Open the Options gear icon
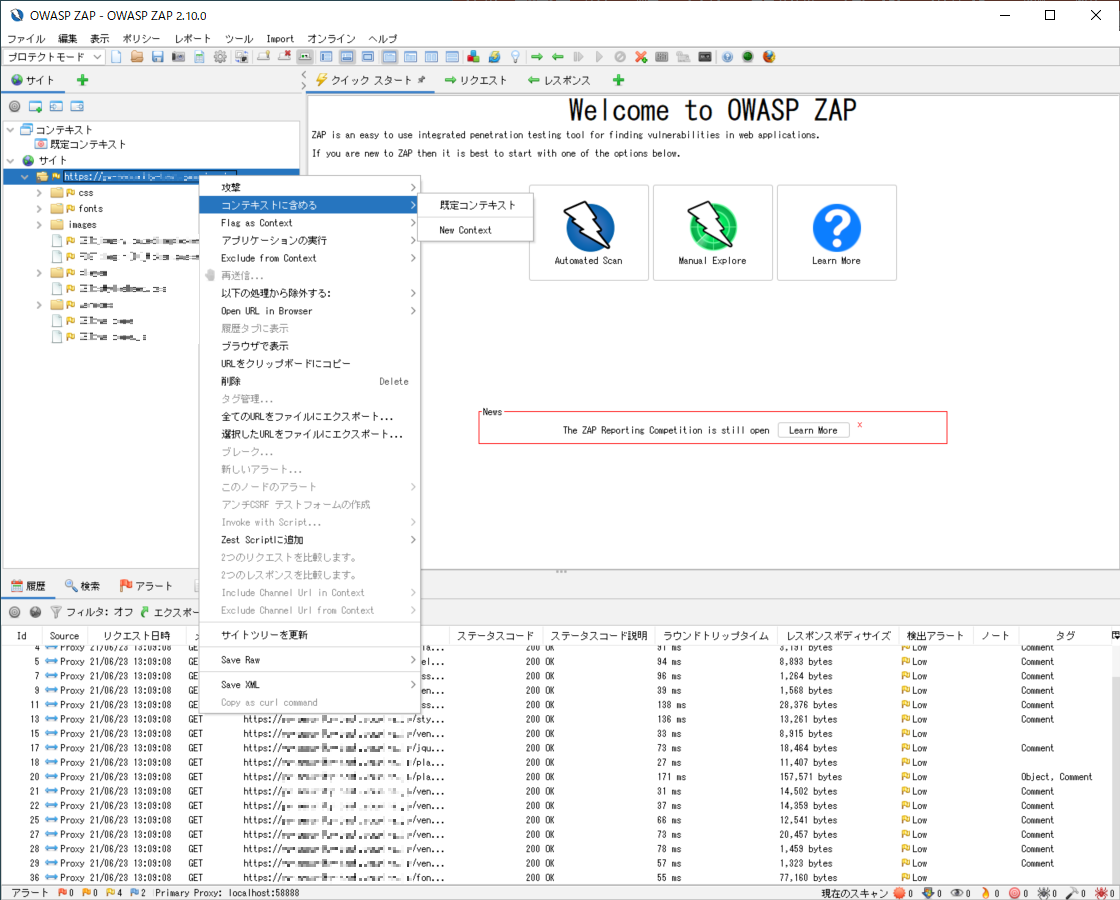Screen dimensions: 1120x900 [220, 56]
